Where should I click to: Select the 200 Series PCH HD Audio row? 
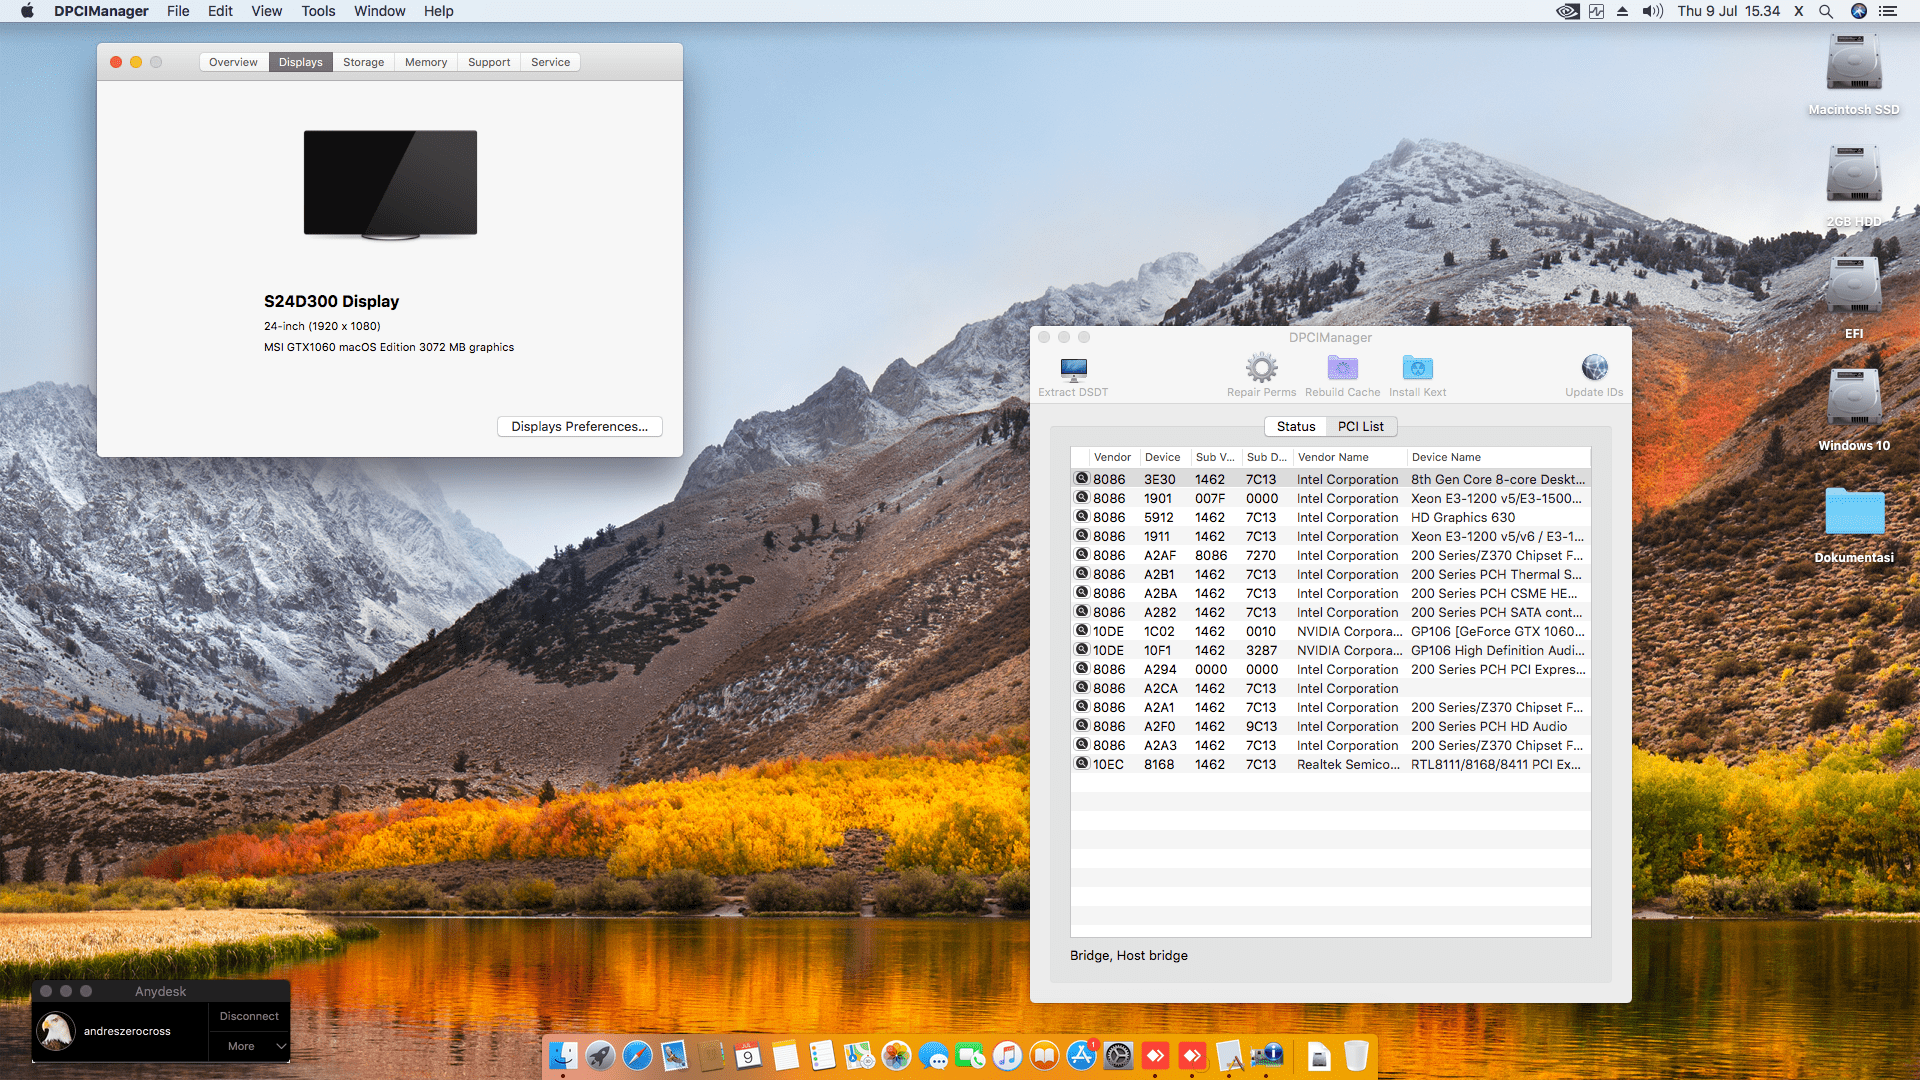(1330, 726)
